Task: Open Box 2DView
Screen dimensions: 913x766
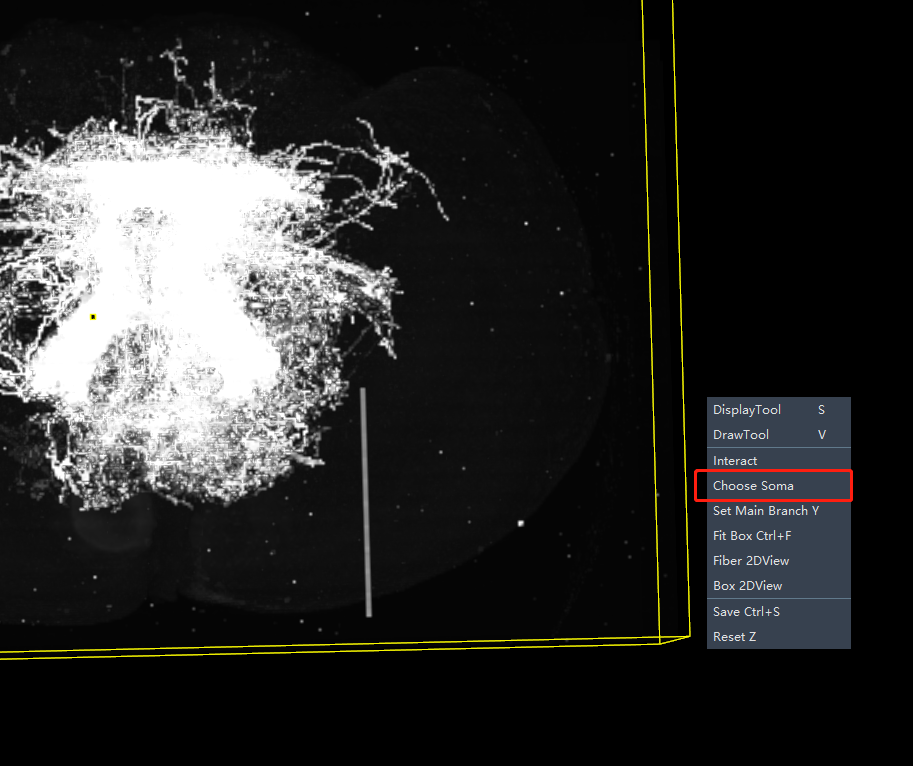Action: (748, 586)
